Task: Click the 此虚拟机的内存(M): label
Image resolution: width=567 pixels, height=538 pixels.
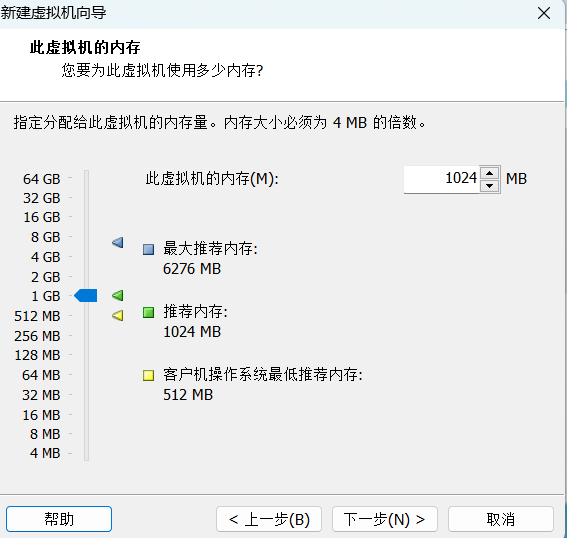Action: (x=212, y=179)
